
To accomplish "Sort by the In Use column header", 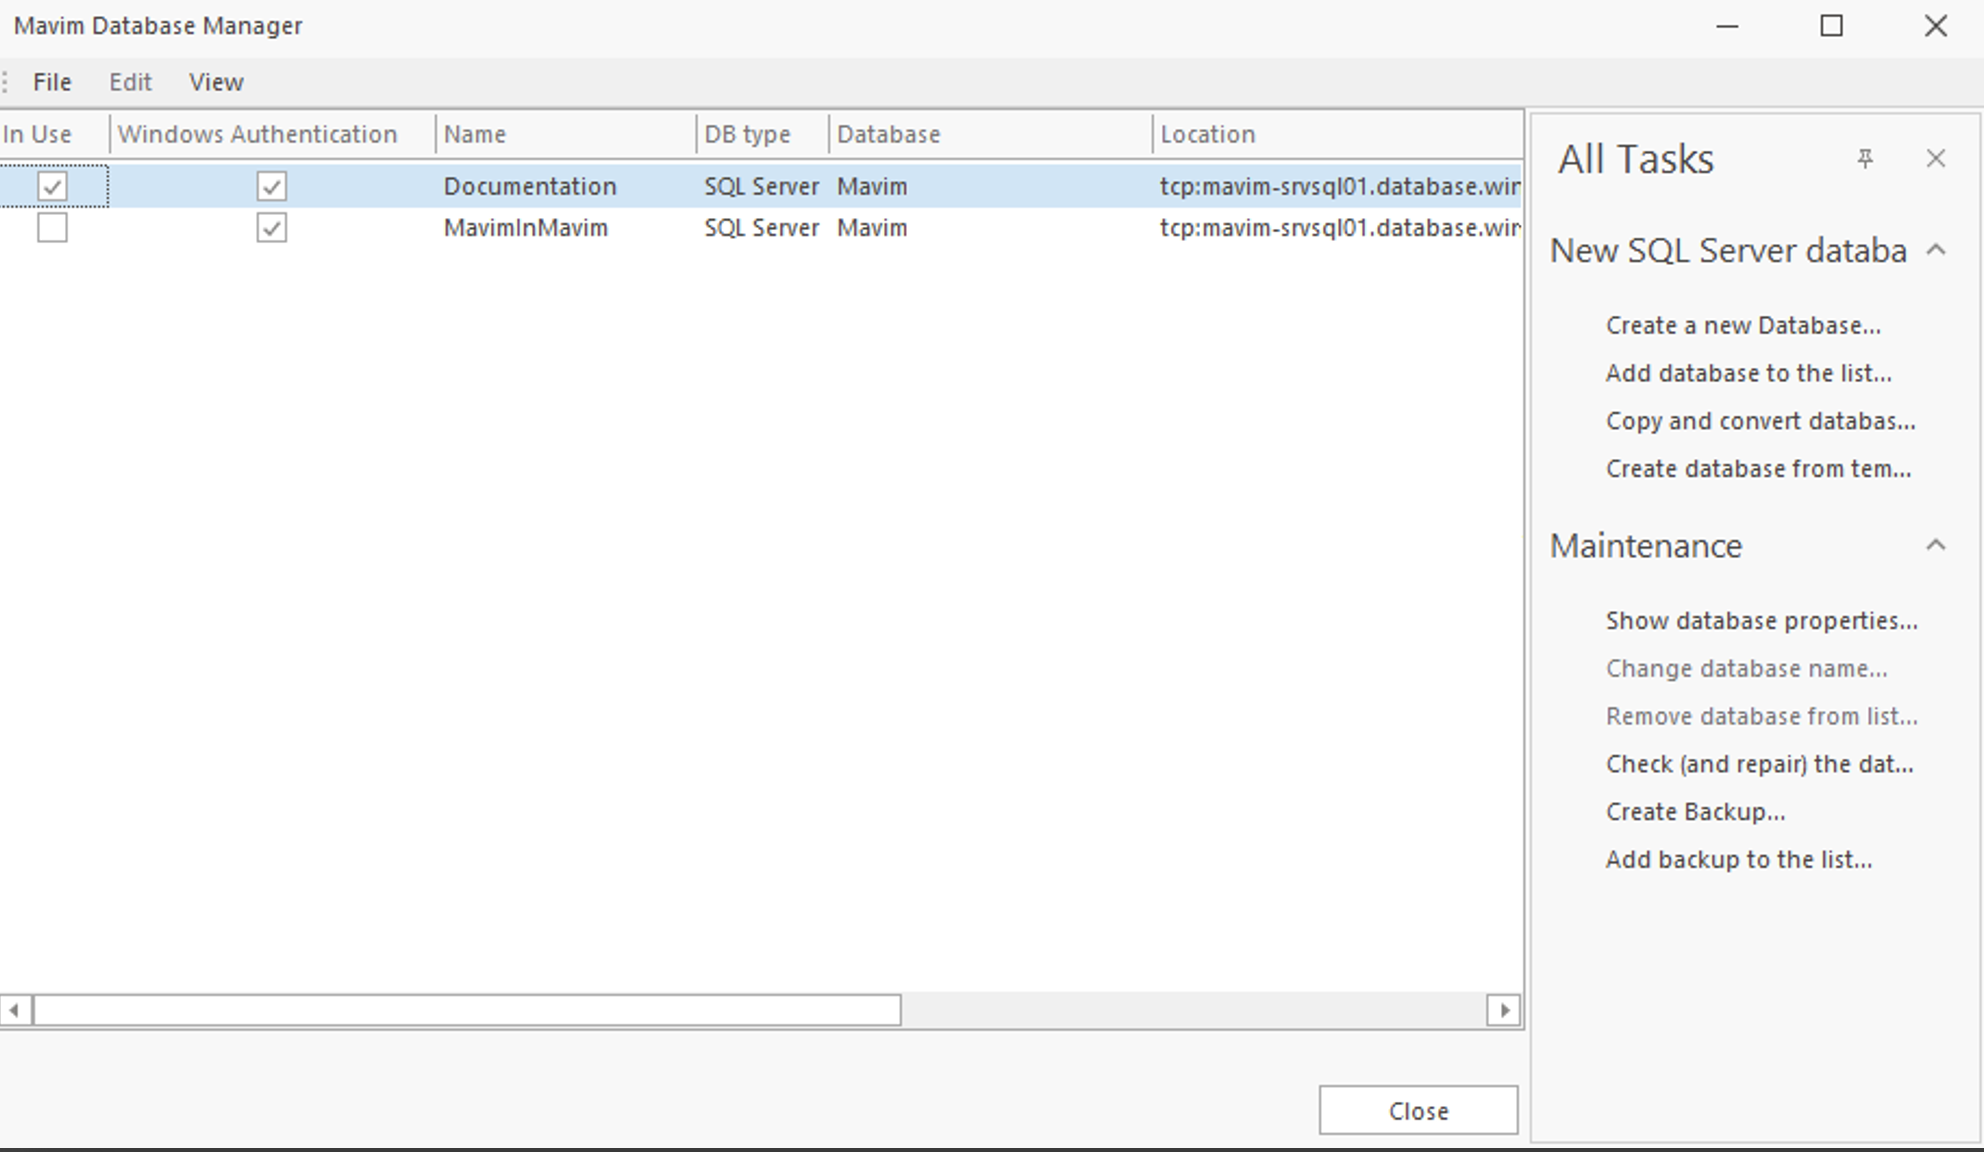I will 54,134.
